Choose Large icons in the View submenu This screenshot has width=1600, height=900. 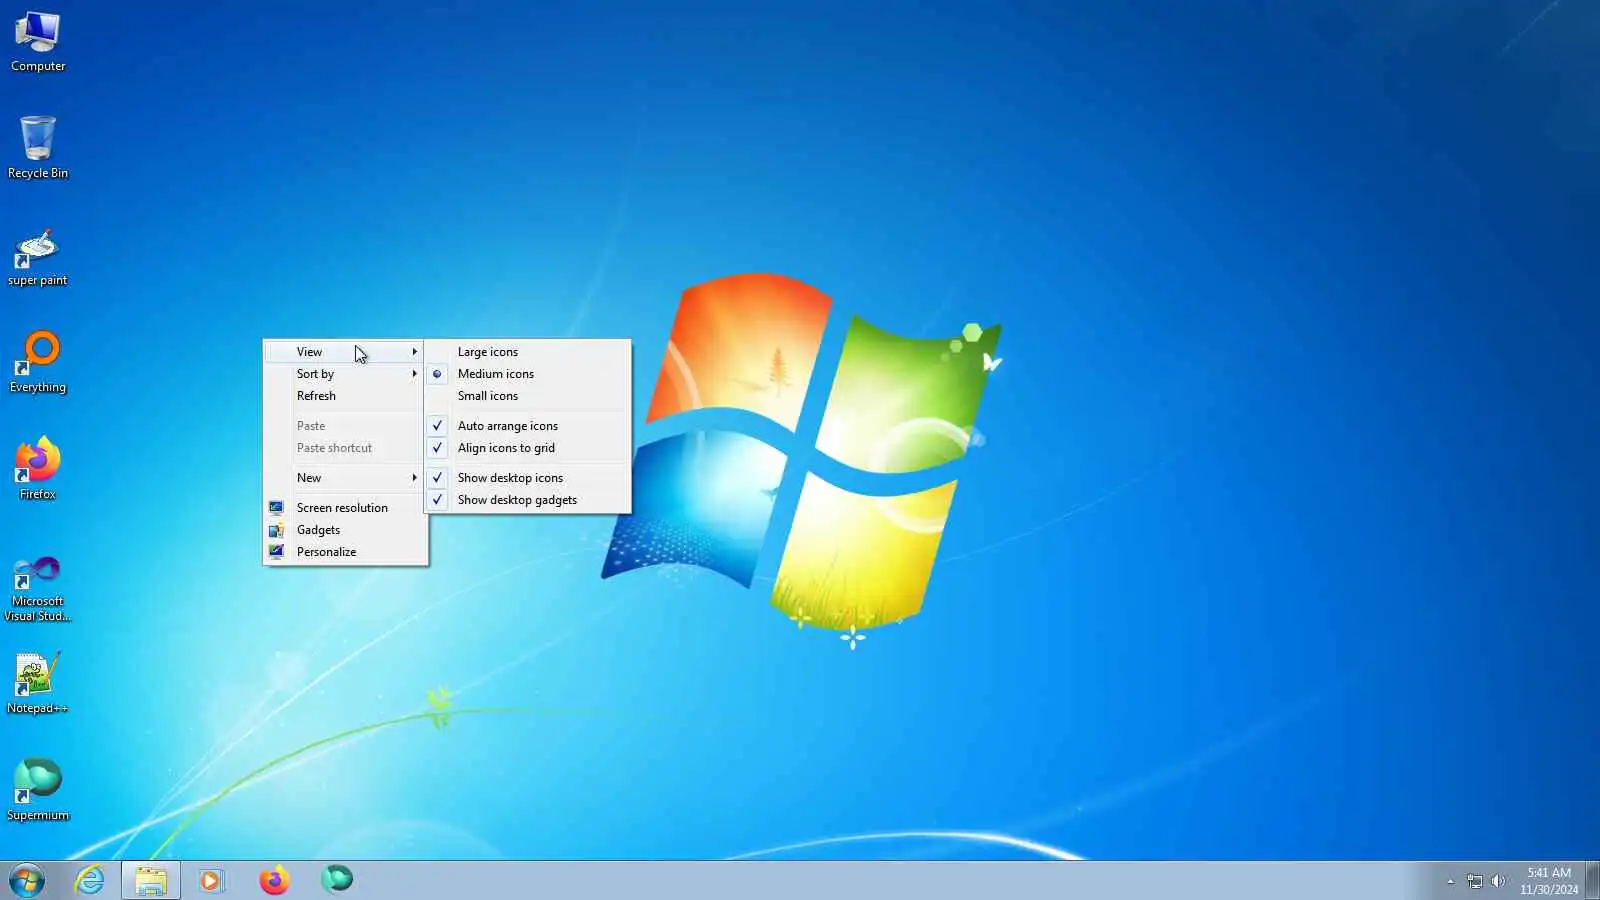click(x=528, y=352)
